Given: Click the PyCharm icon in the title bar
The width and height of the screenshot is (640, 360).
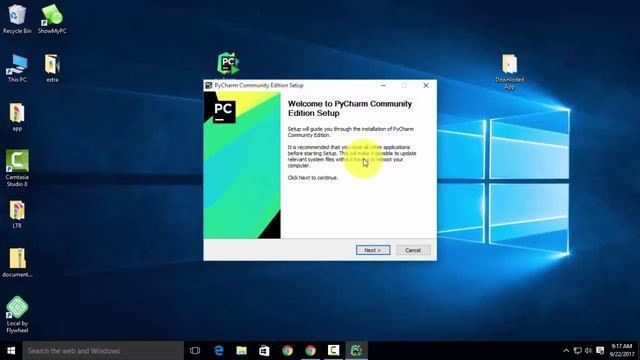Looking at the screenshot, I should [209, 85].
